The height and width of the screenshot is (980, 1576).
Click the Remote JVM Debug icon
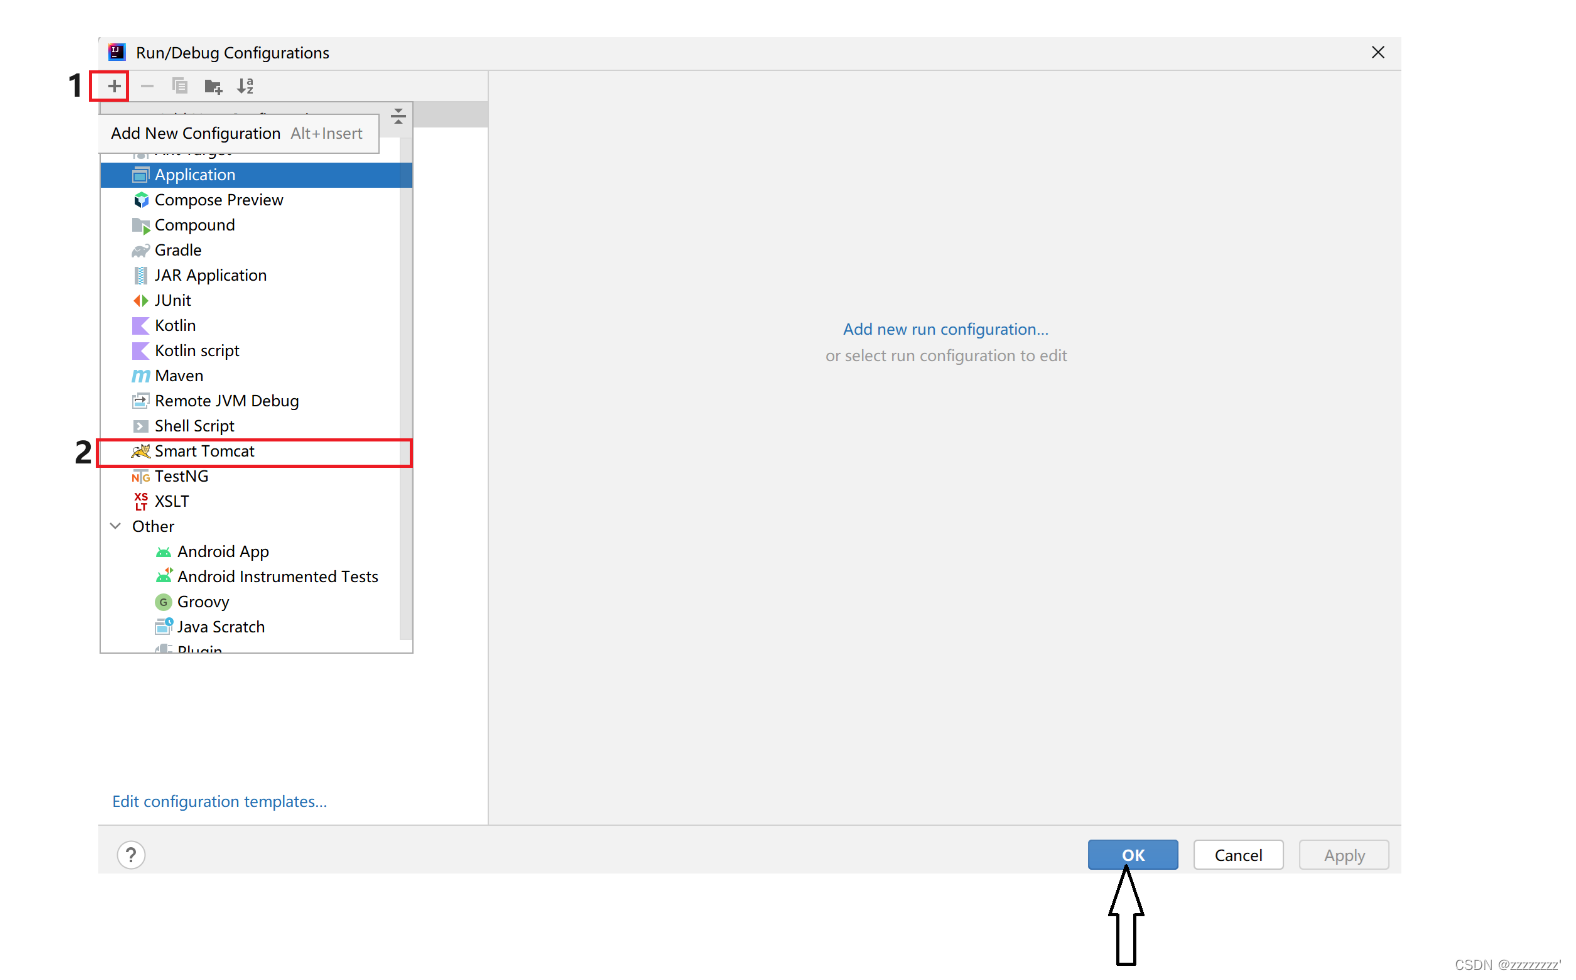click(x=141, y=401)
